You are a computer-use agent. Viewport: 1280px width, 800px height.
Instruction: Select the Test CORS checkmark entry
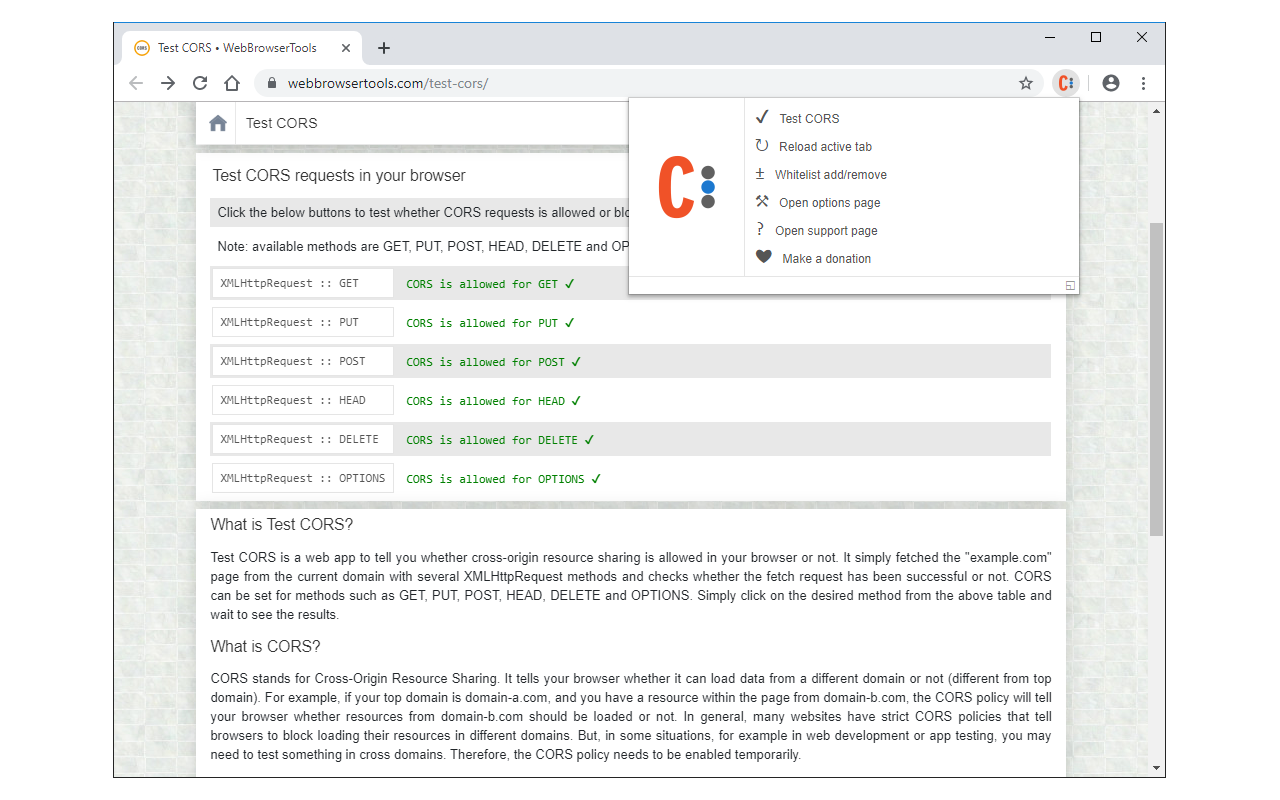807,118
